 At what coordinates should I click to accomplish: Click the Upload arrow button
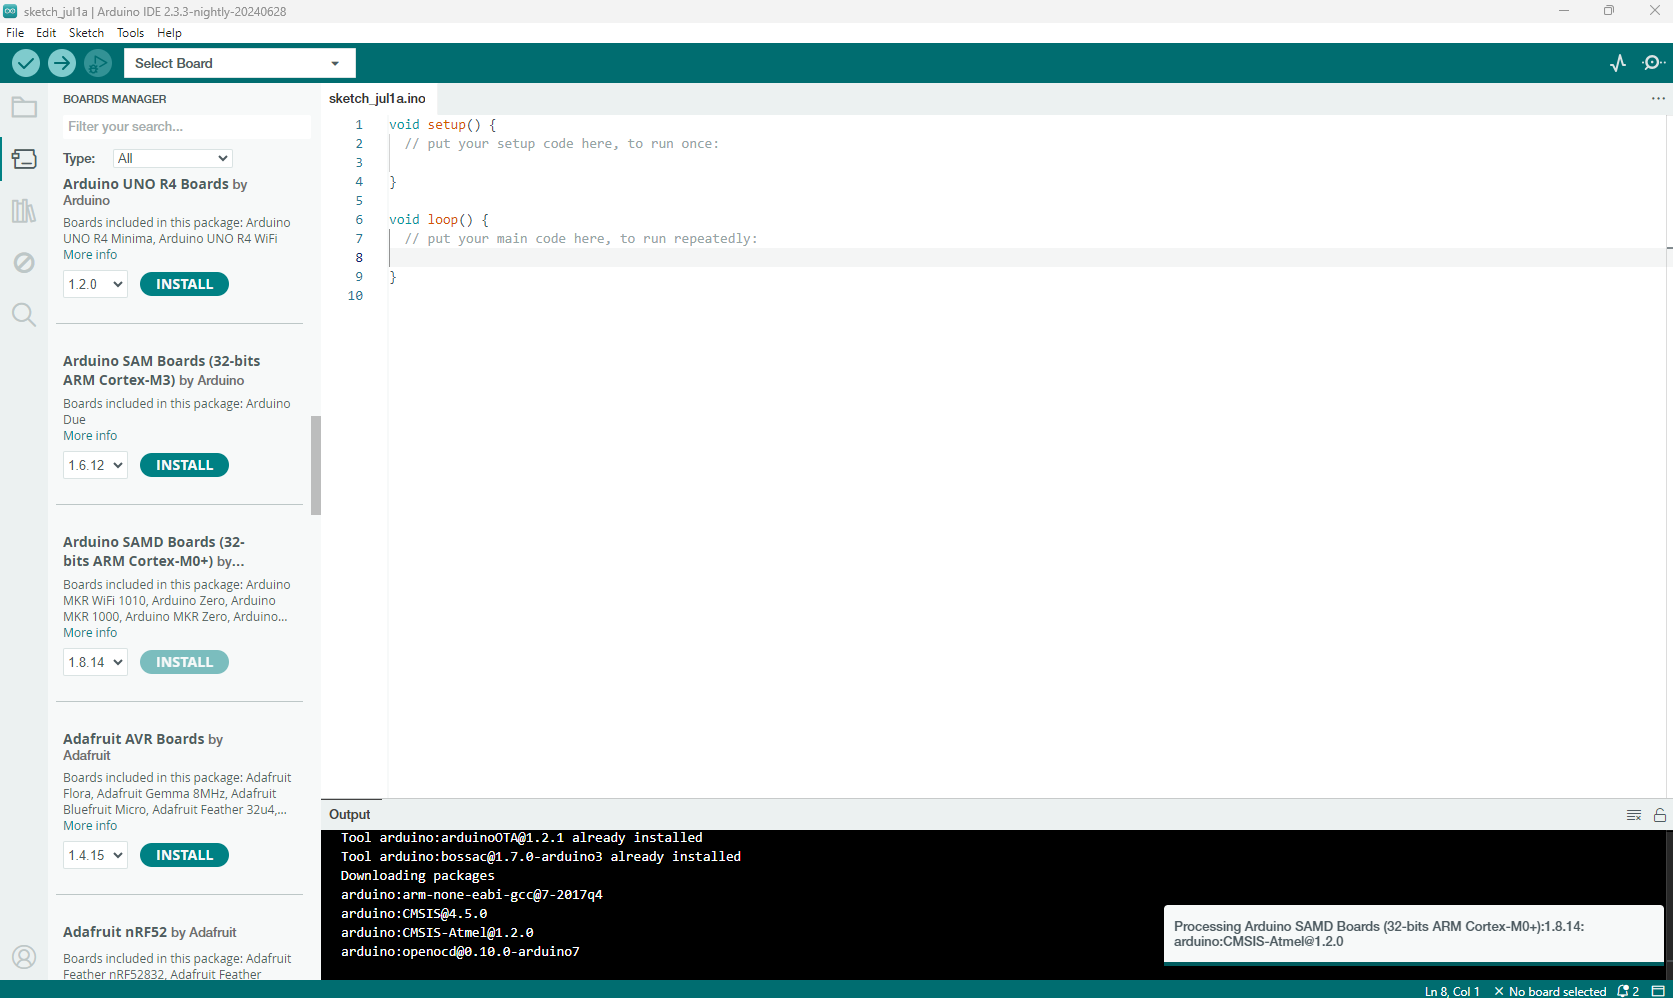point(62,63)
